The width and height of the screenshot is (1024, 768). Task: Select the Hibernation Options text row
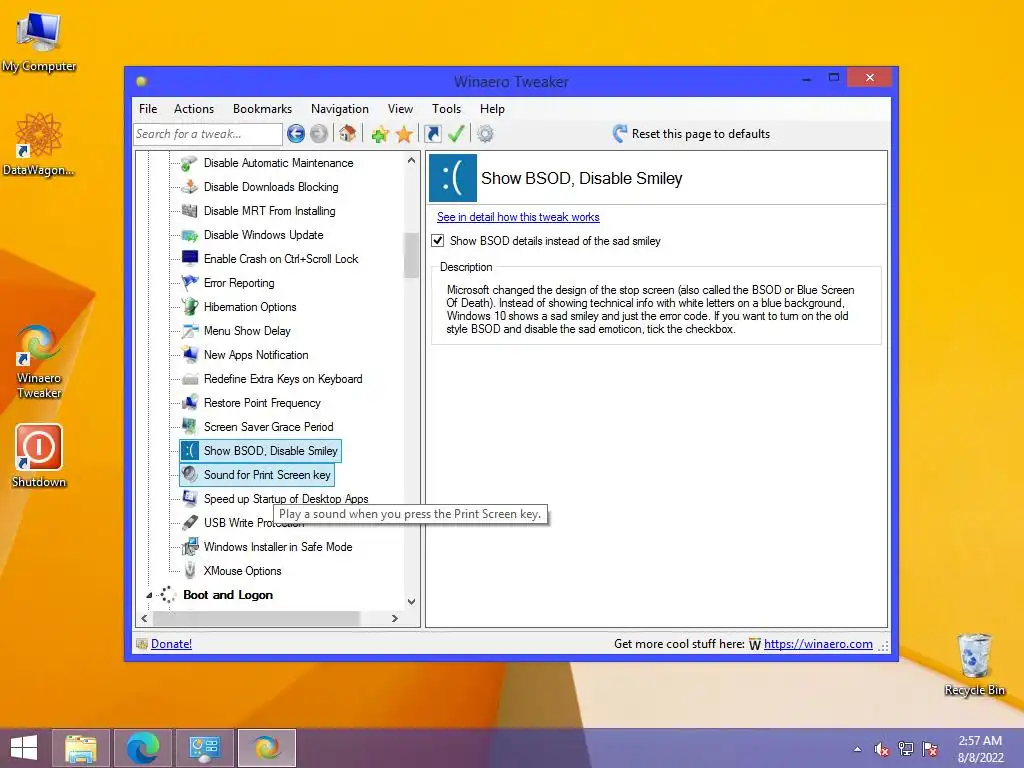tap(250, 307)
